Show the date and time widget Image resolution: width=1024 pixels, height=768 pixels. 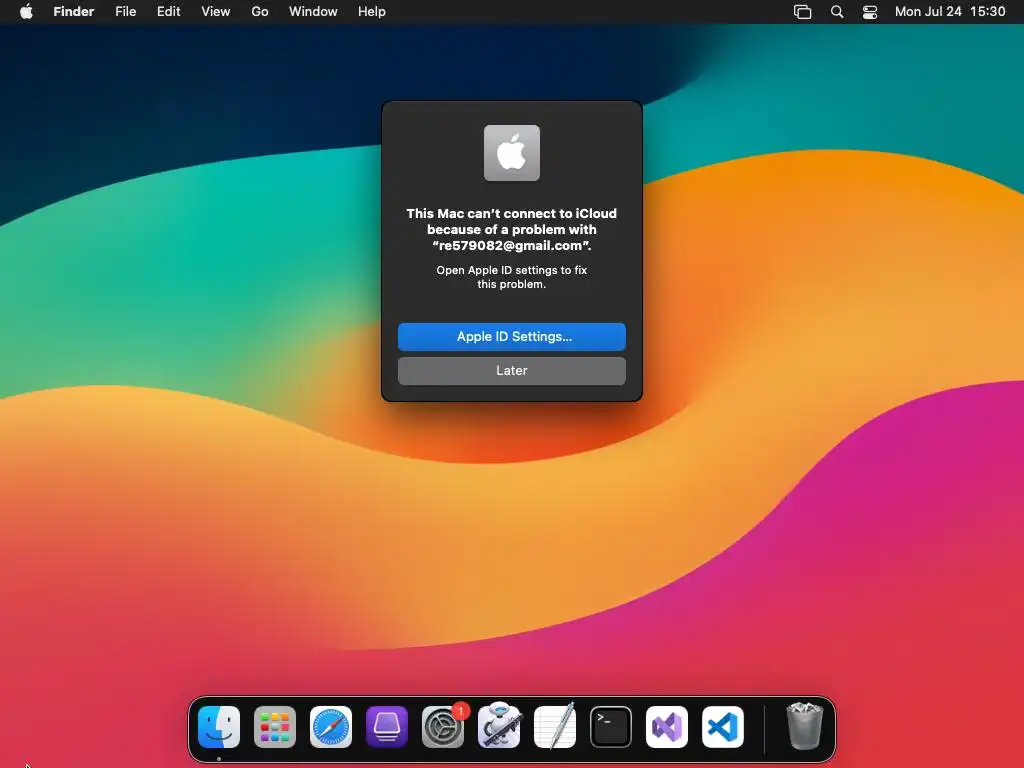(x=950, y=12)
